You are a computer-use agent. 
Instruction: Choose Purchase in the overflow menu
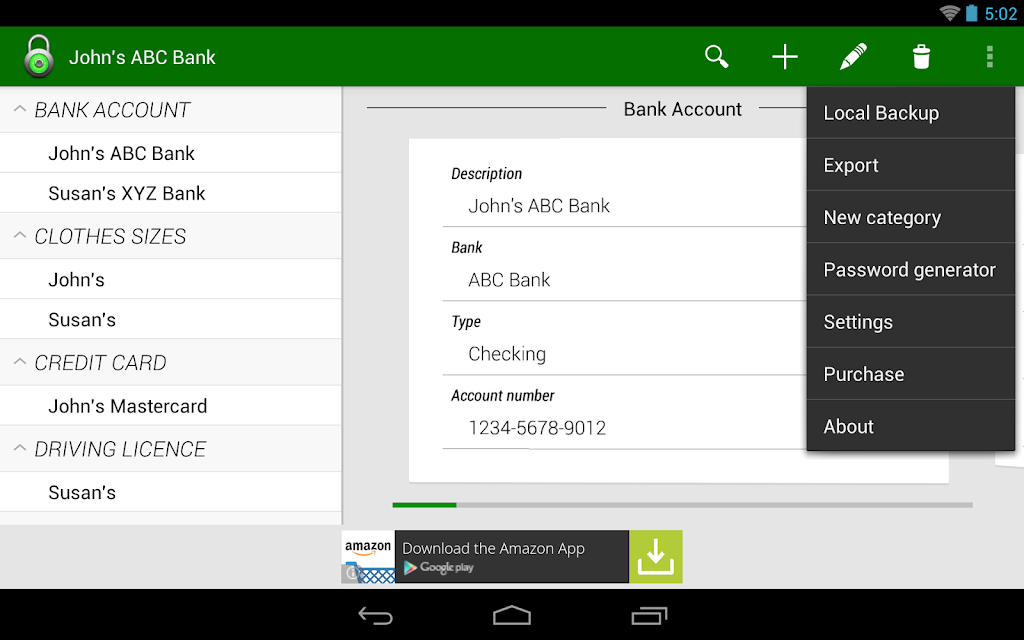tap(910, 374)
